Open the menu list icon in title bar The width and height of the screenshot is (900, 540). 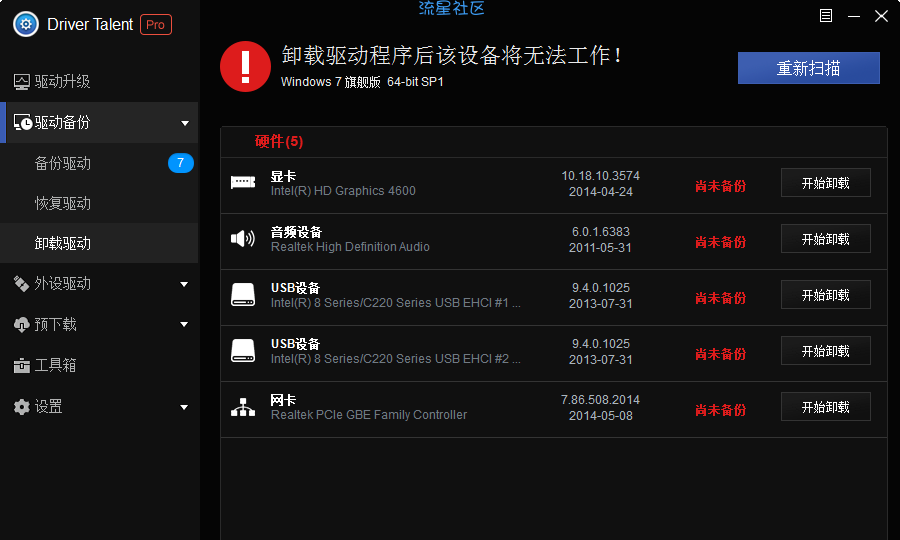pyautogui.click(x=825, y=16)
